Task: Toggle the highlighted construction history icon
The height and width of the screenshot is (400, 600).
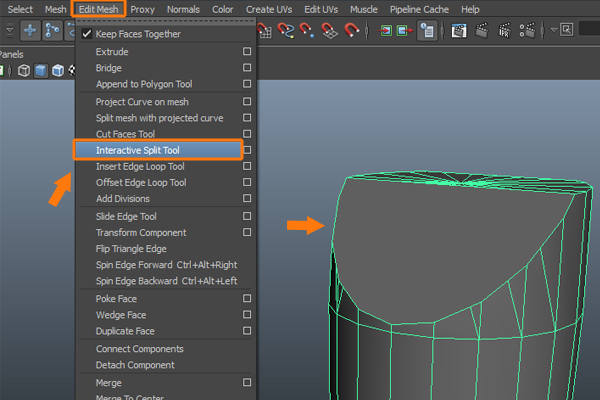Action: pos(427,30)
